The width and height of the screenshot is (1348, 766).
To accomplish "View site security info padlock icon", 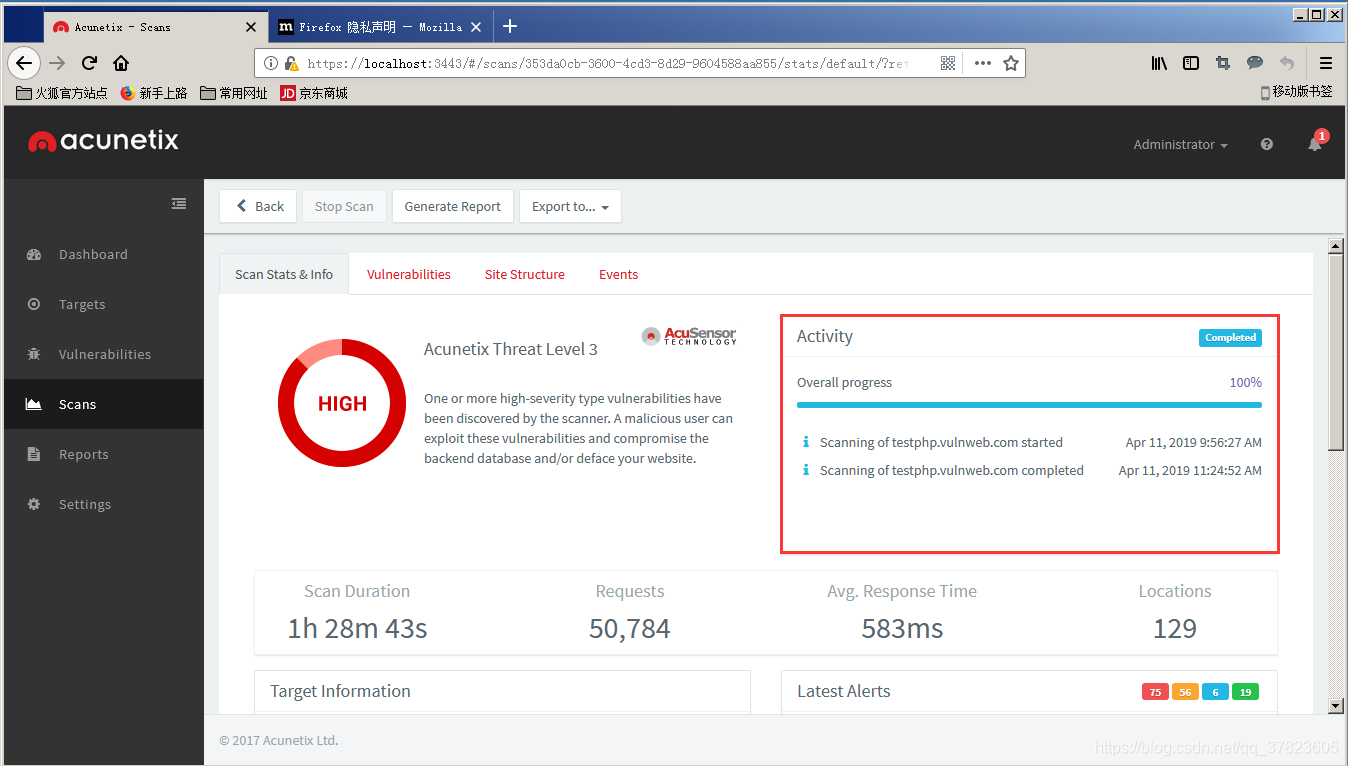I will (x=291, y=63).
